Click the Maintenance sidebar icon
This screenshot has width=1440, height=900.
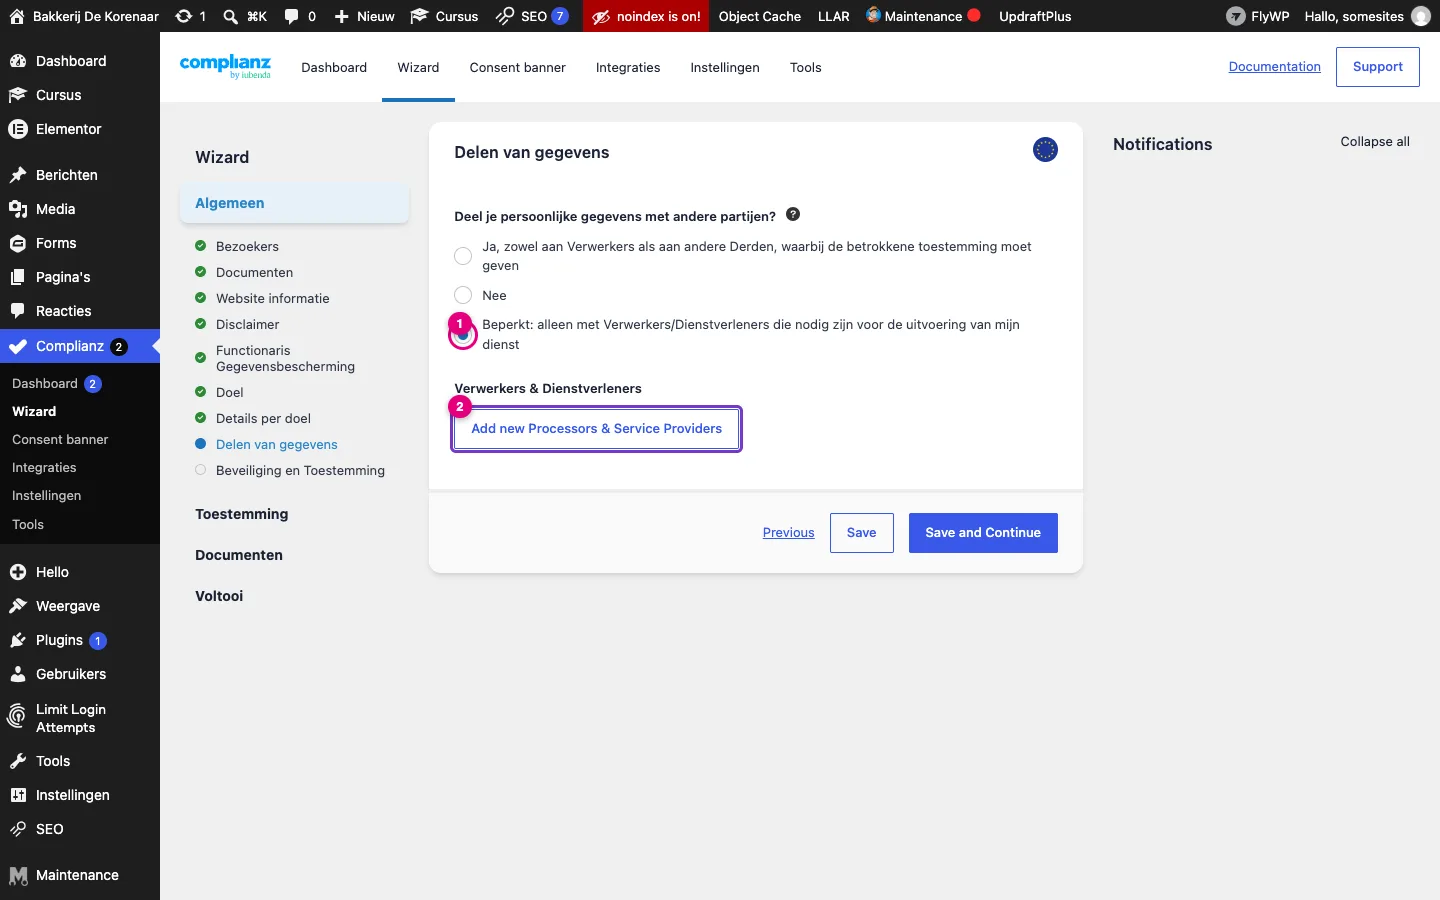(18, 876)
